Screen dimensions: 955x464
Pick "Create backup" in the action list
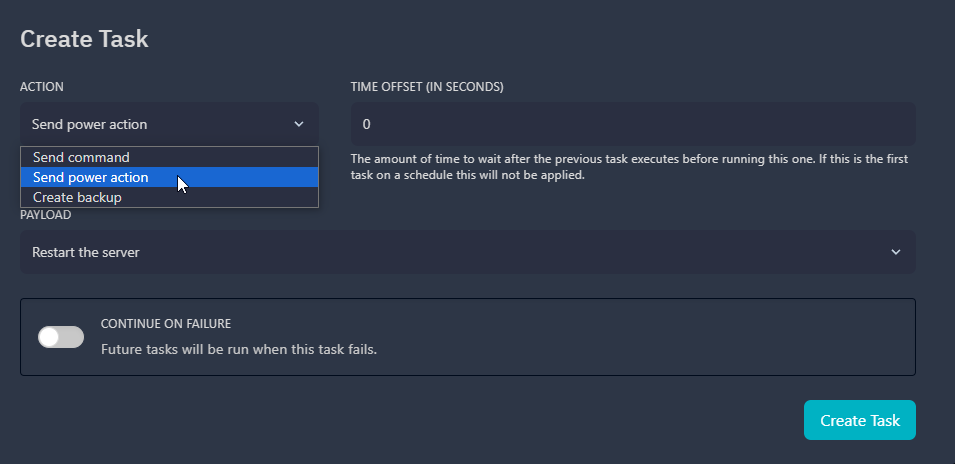[x=77, y=197]
